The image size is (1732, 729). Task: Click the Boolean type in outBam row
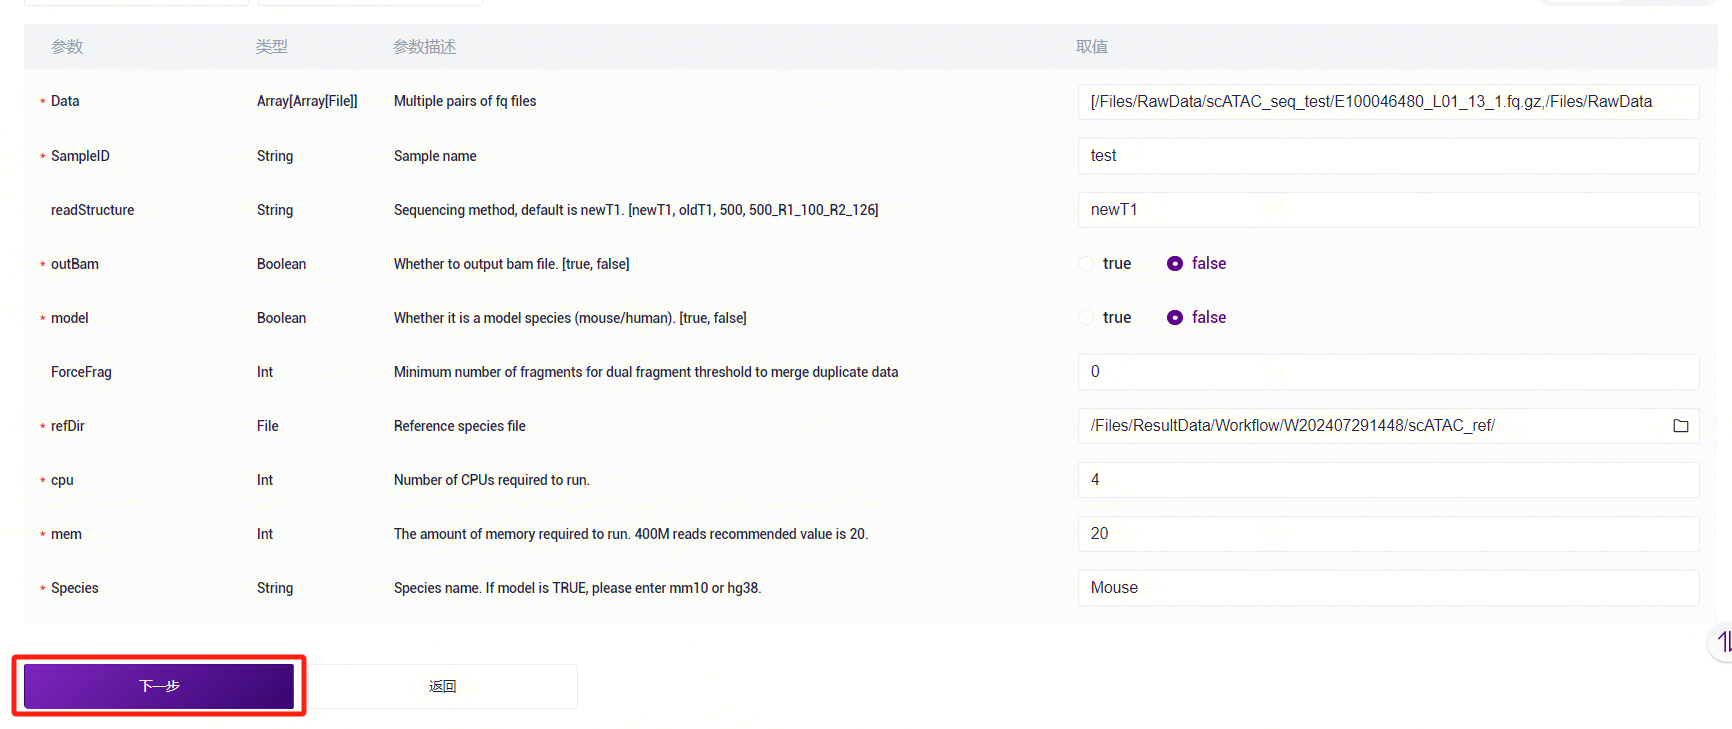click(281, 264)
